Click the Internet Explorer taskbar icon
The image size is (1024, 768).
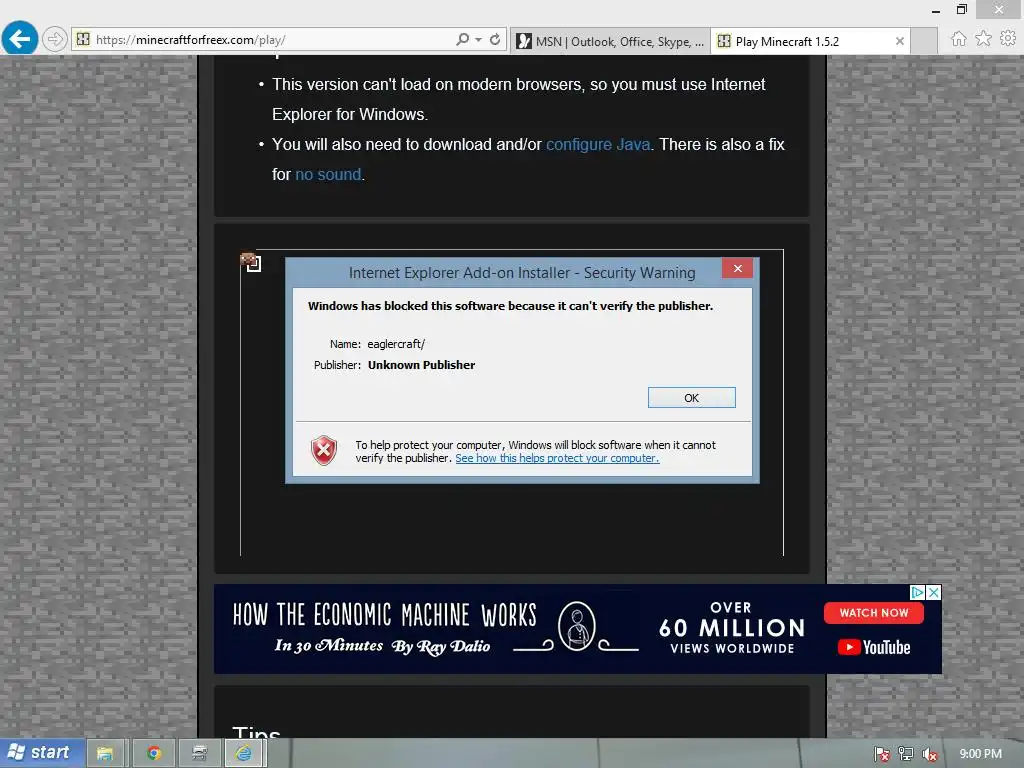pos(244,754)
